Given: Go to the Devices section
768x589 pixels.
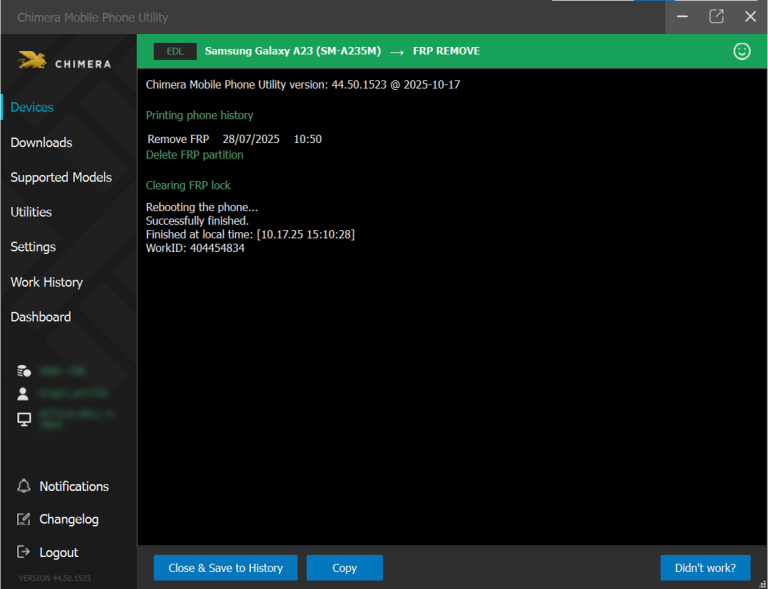Looking at the screenshot, I should coord(32,107).
